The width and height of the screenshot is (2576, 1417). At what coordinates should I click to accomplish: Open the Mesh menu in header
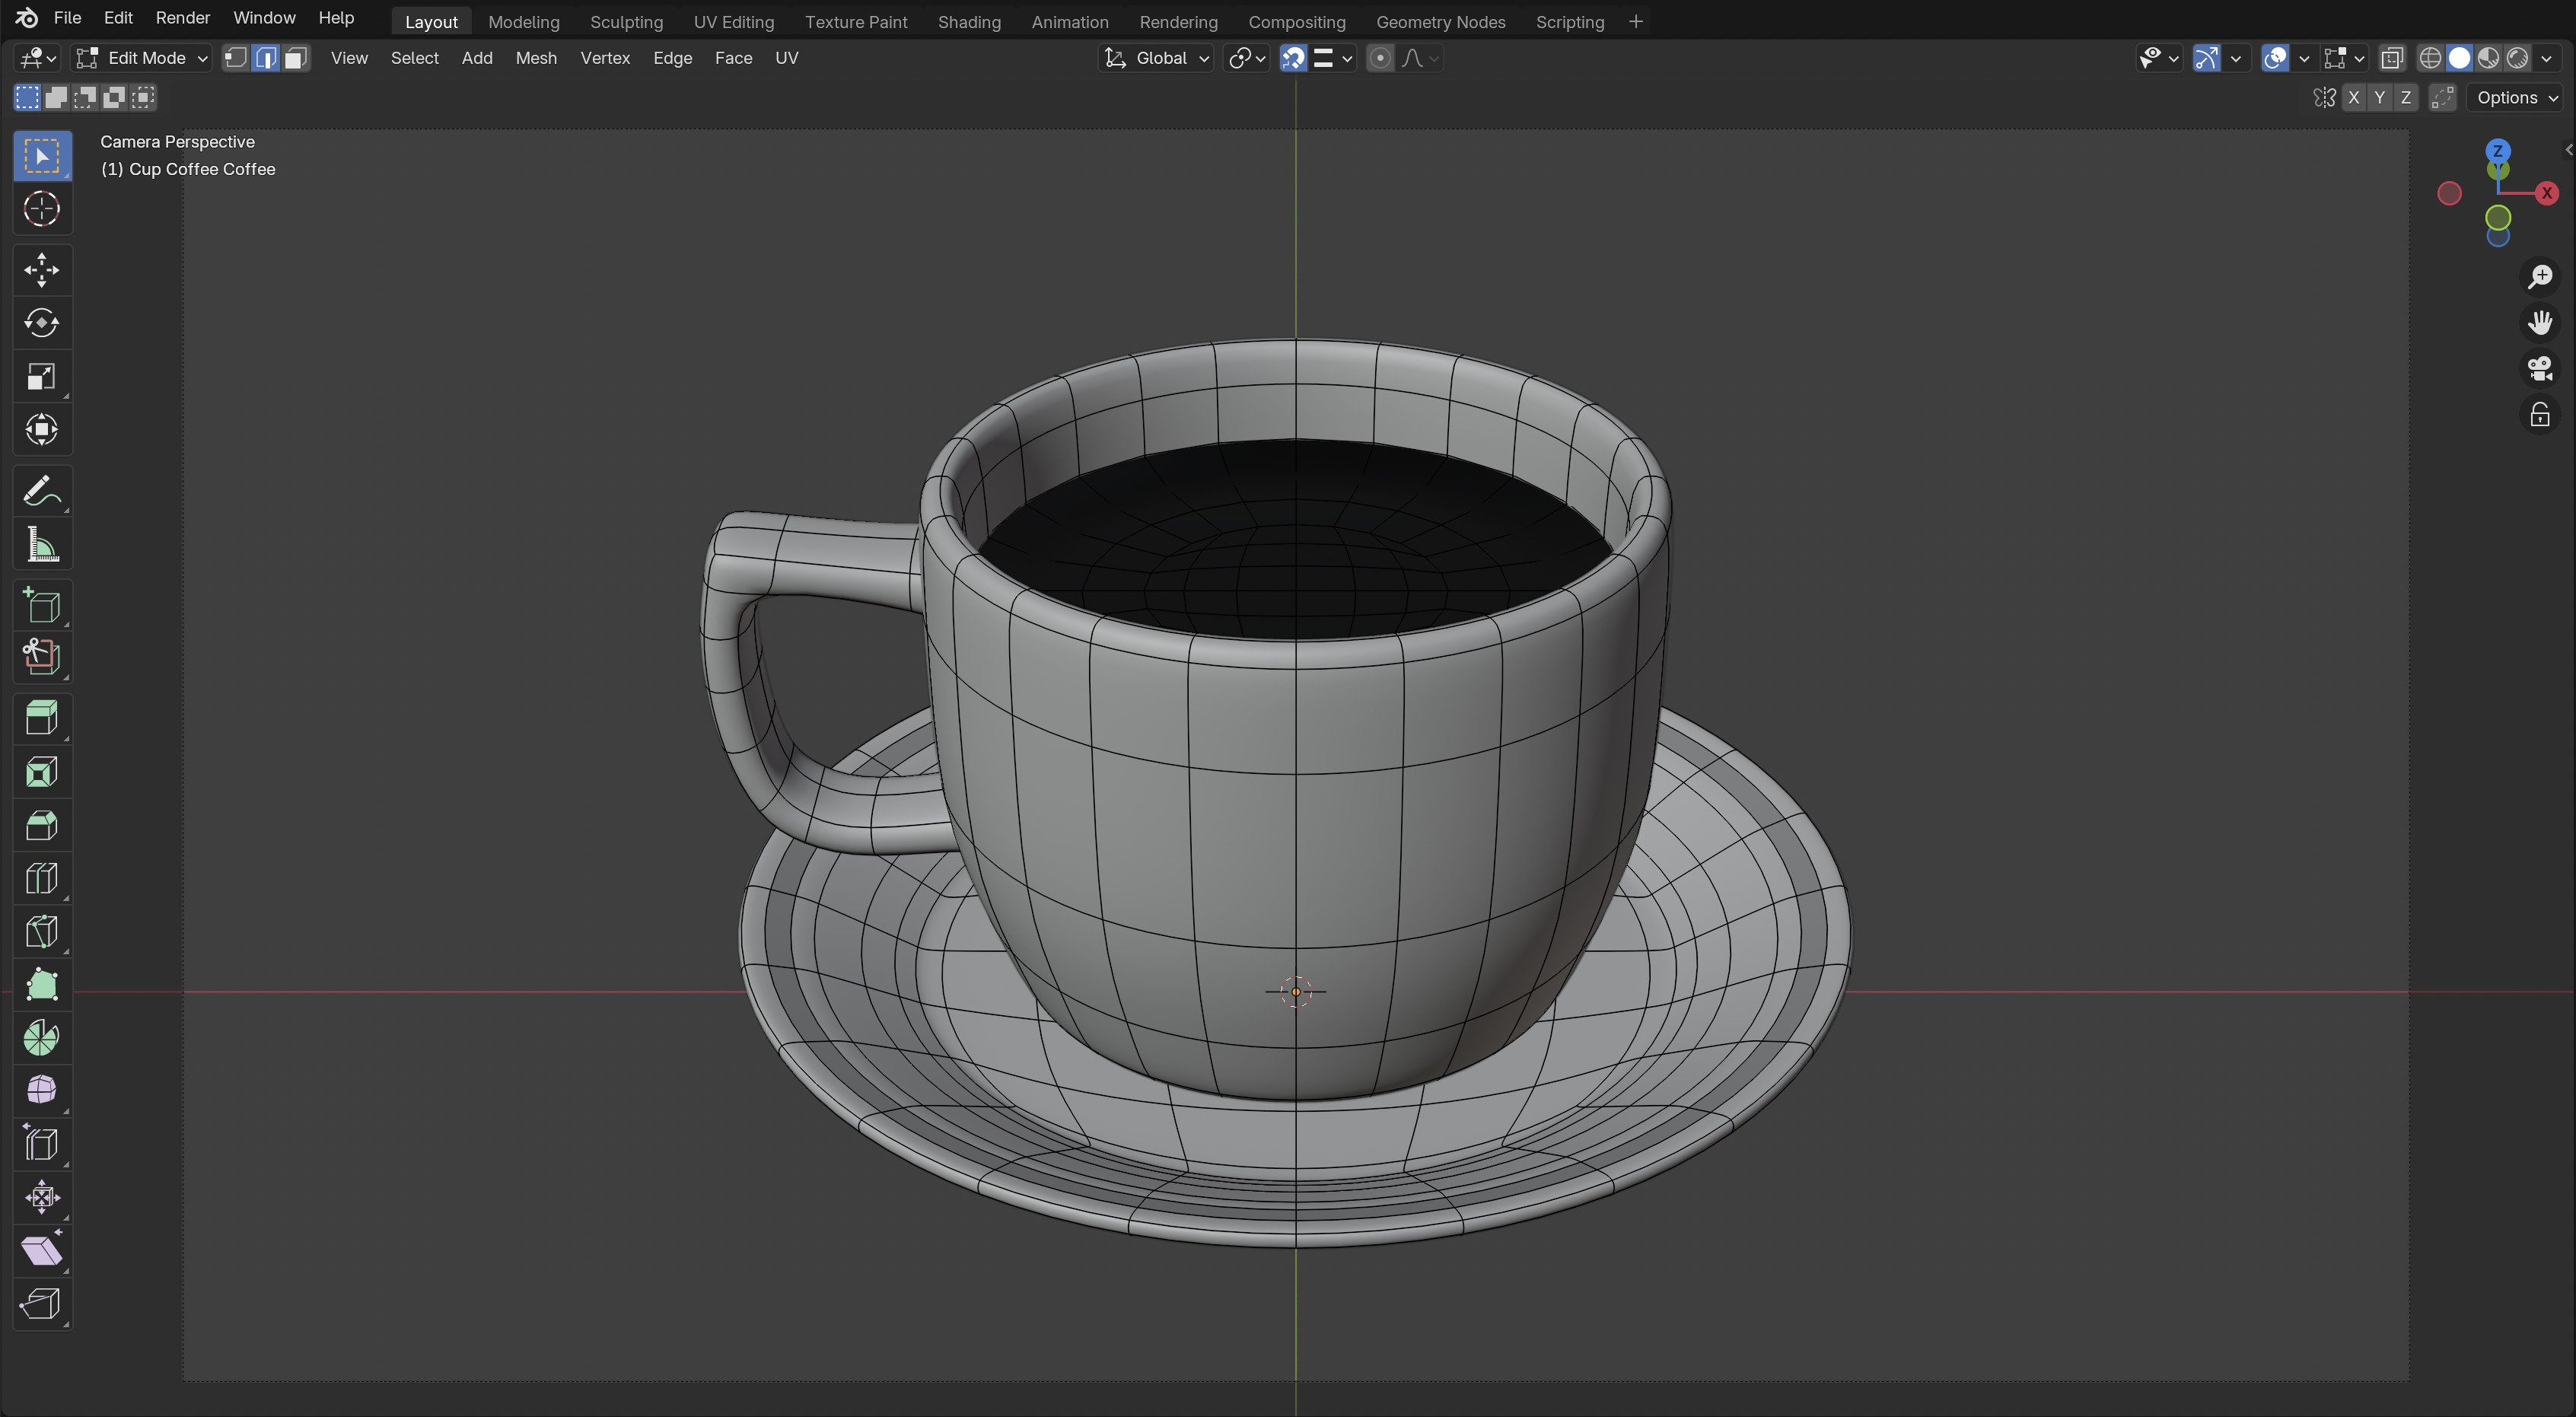(536, 58)
